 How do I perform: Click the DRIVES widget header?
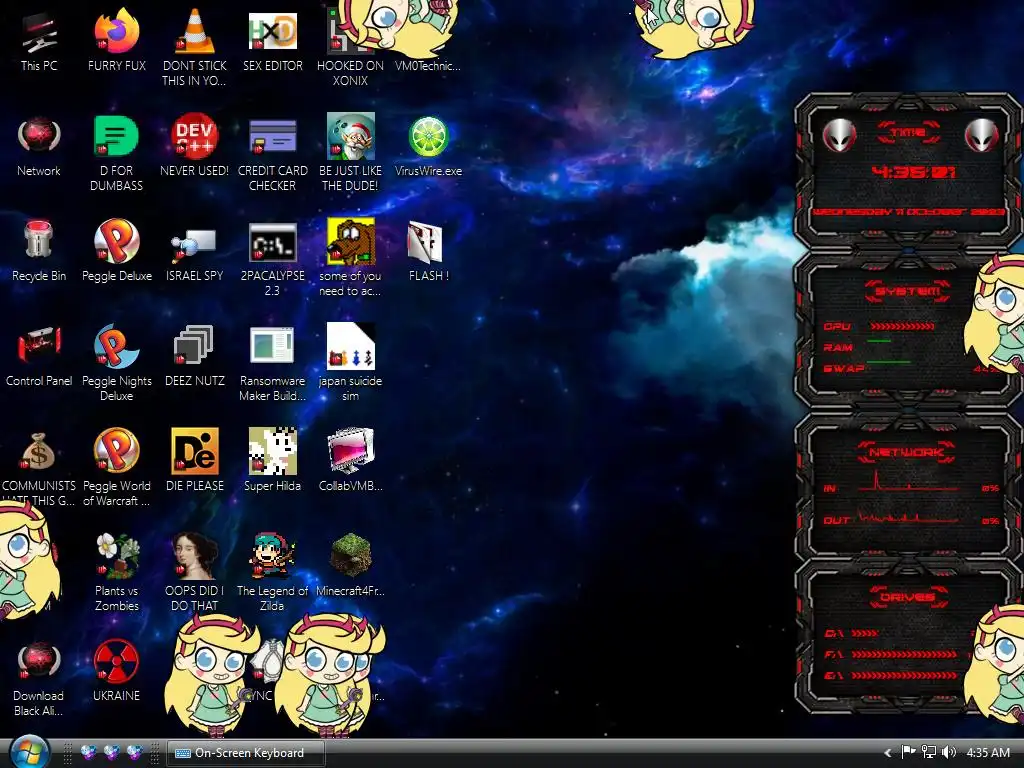(908, 597)
